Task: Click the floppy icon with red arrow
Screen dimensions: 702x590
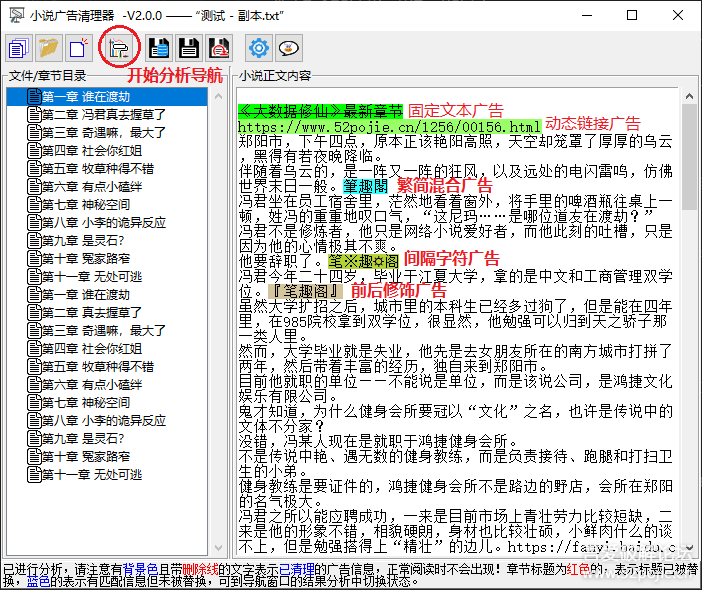Action: pyautogui.click(x=219, y=48)
